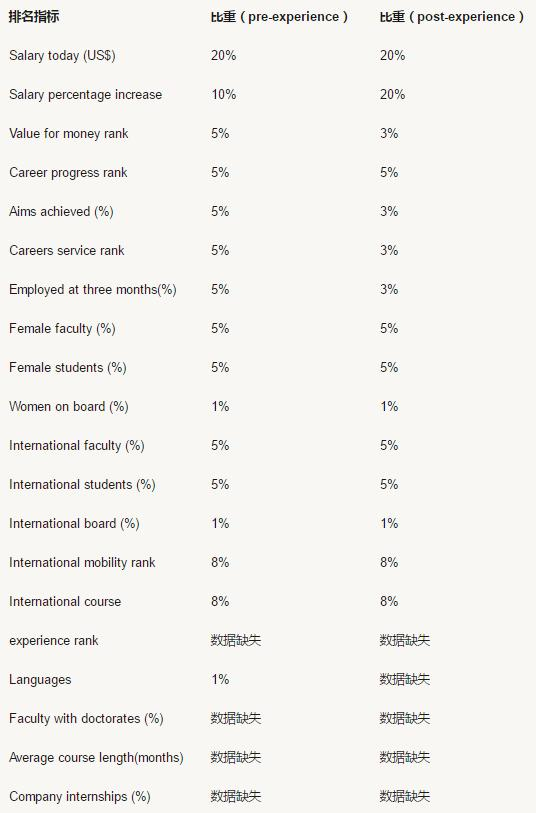
Task: Click the Aims achieved (%) label
Action: (x=61, y=212)
